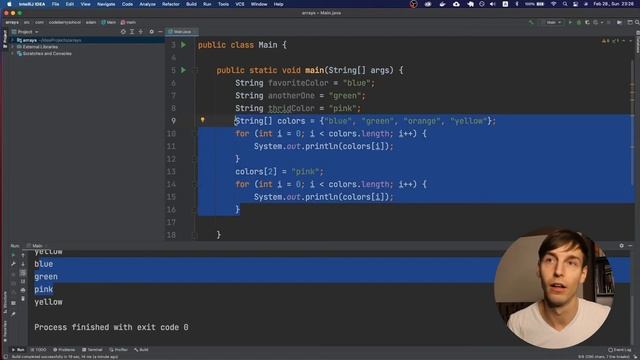Click the build hammer icon in top toolbar

531,22
